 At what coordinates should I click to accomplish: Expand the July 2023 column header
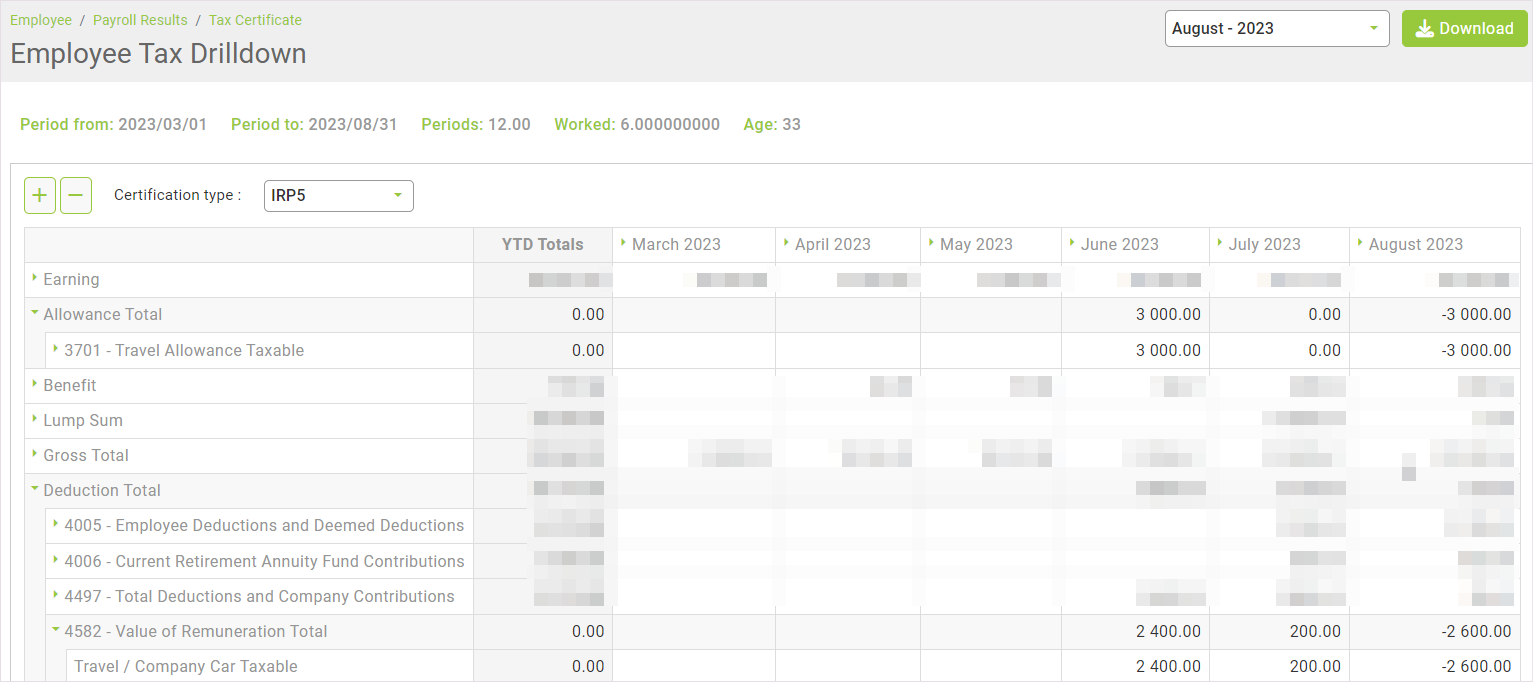coord(1220,243)
